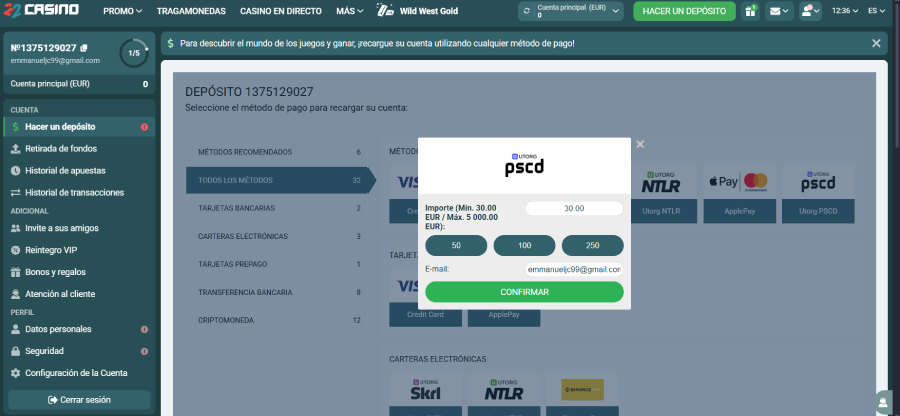The width and height of the screenshot is (900, 416).
Task: Open the ES language selector
Action: (x=876, y=12)
